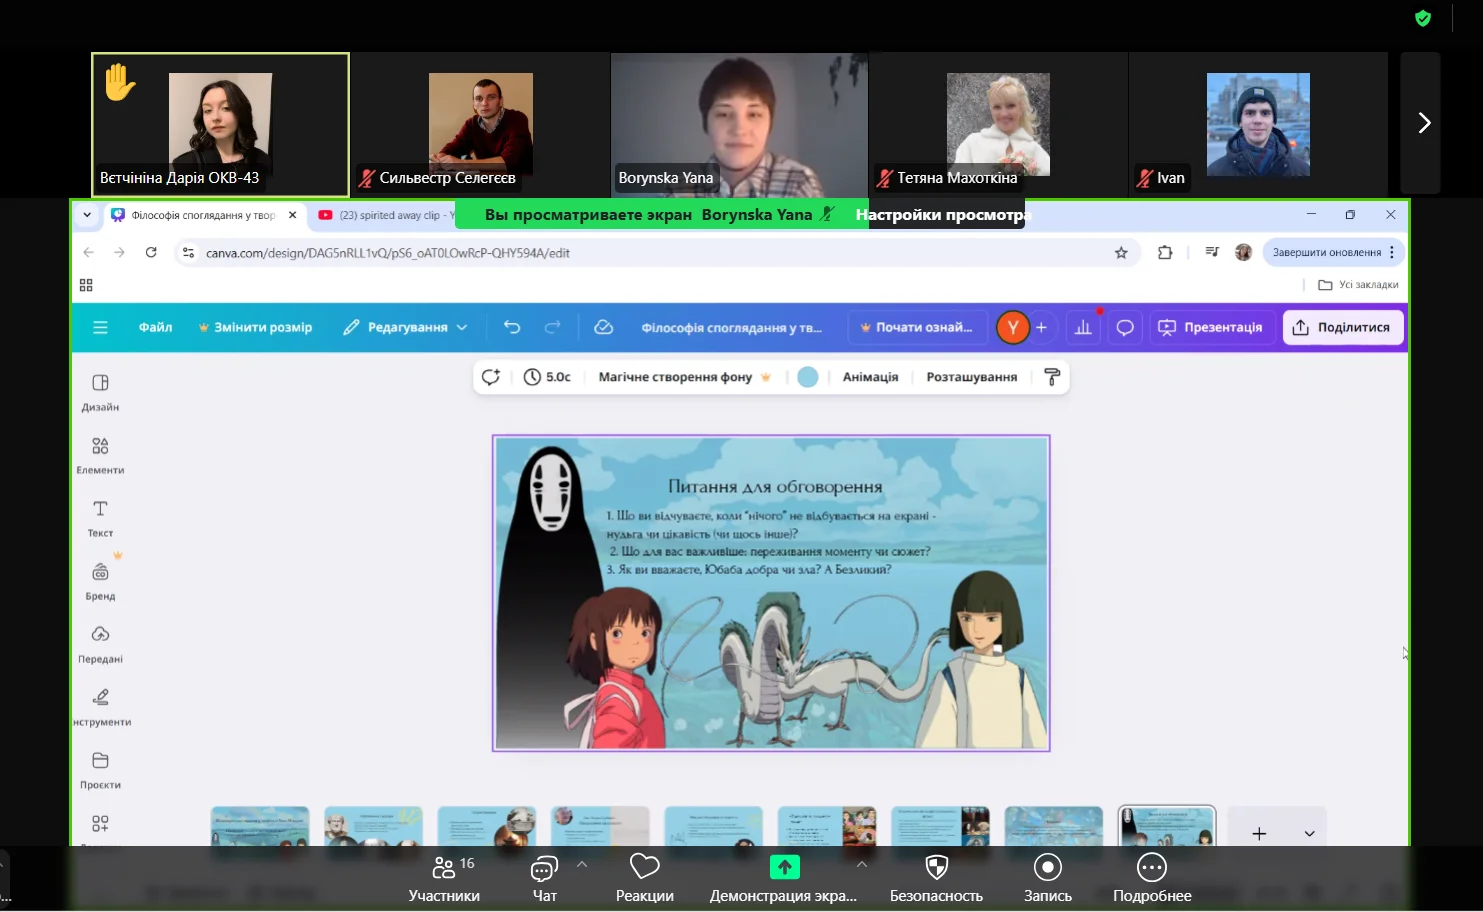
Task: Open the Participants list
Action: [444, 877]
